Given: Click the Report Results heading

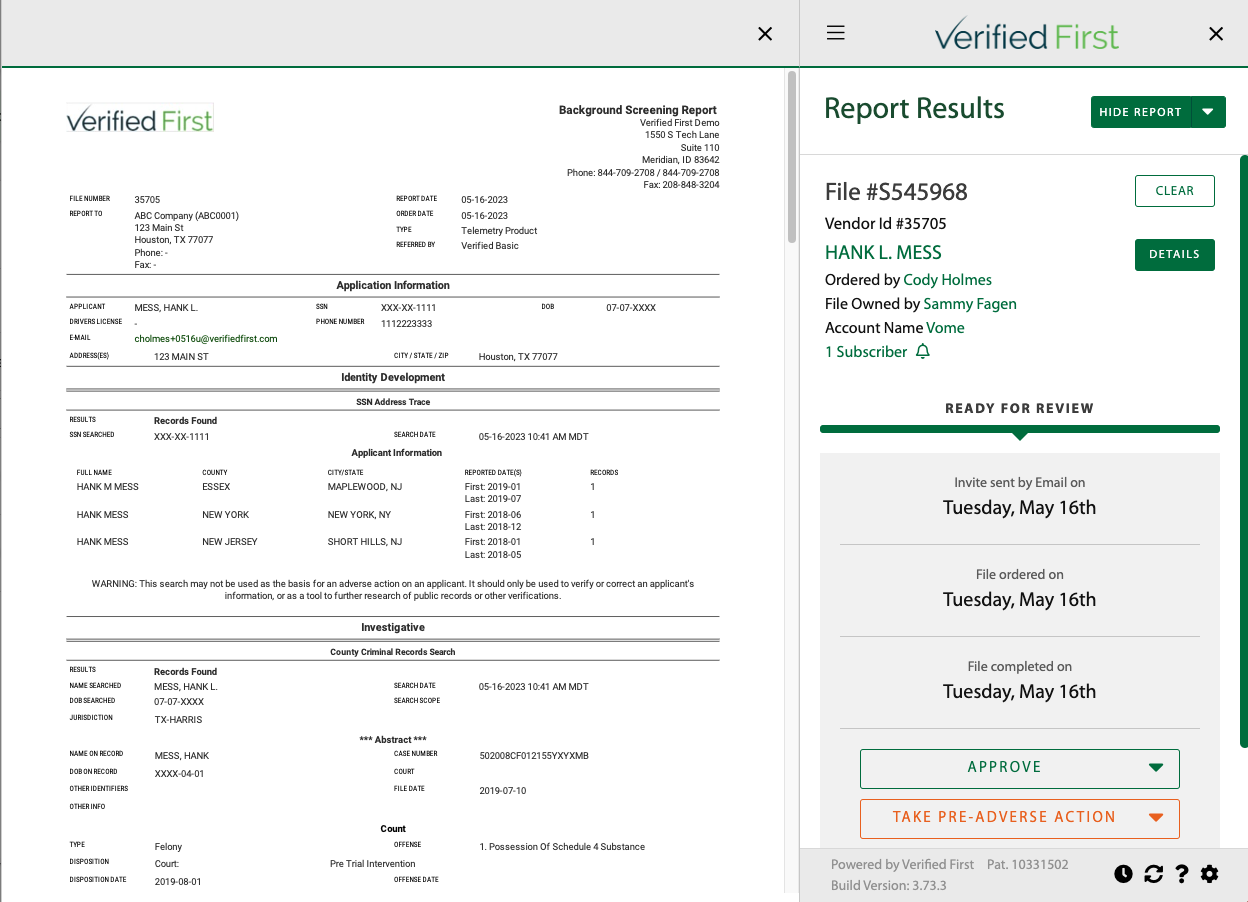Looking at the screenshot, I should click(x=914, y=109).
